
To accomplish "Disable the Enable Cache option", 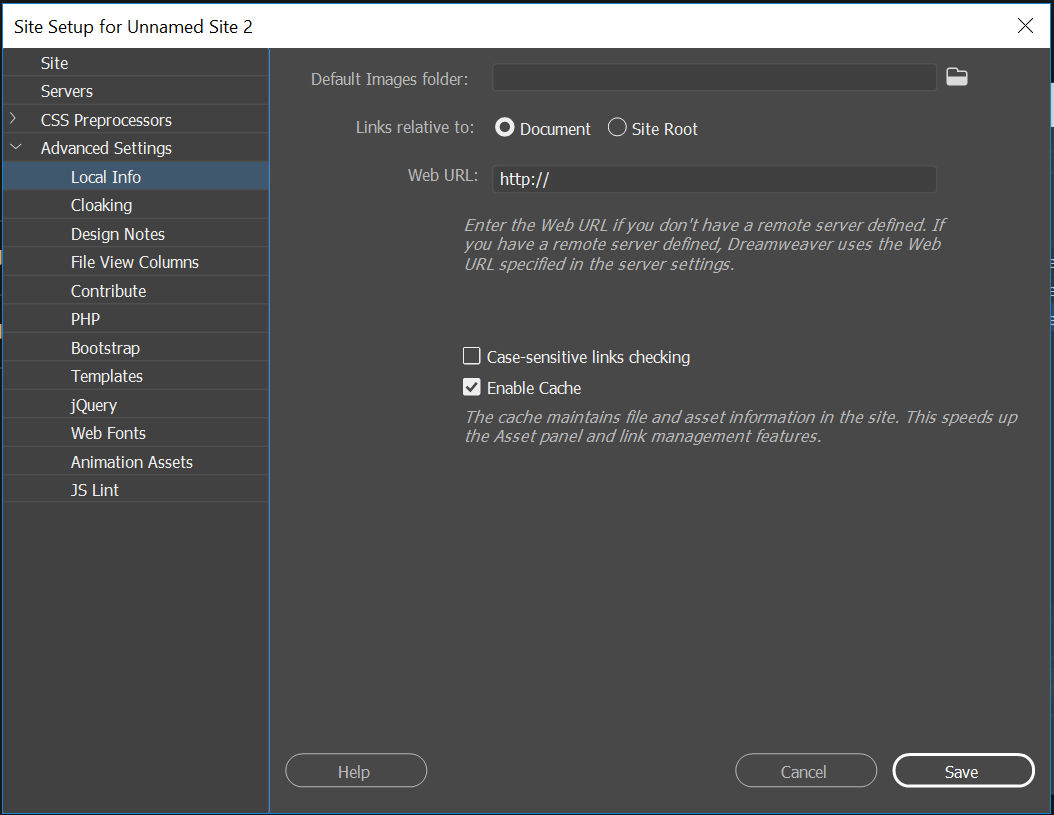I will [471, 387].
